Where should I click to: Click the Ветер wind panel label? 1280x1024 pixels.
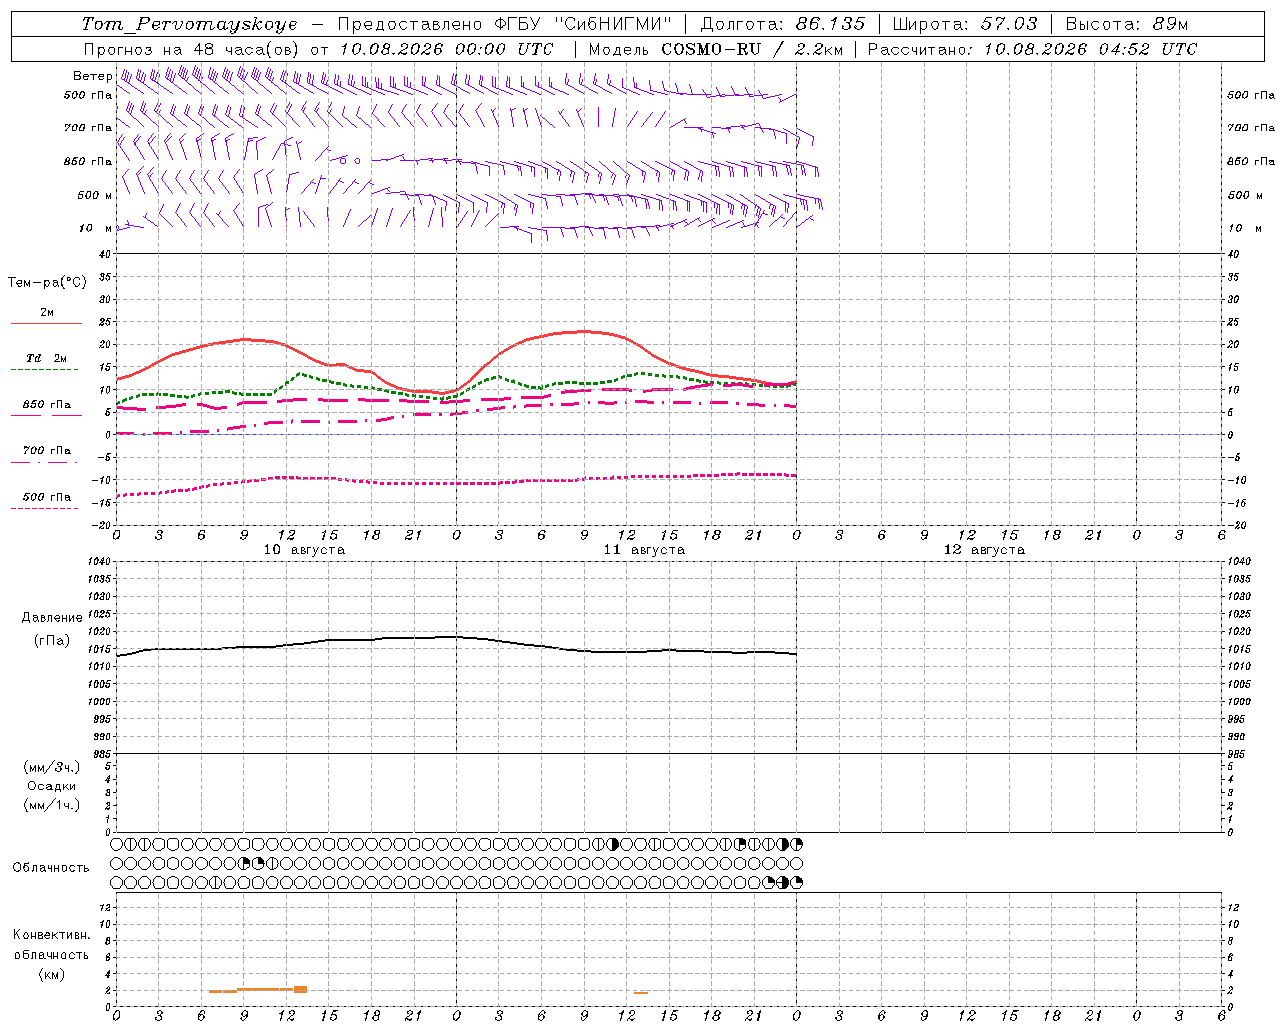(92, 76)
